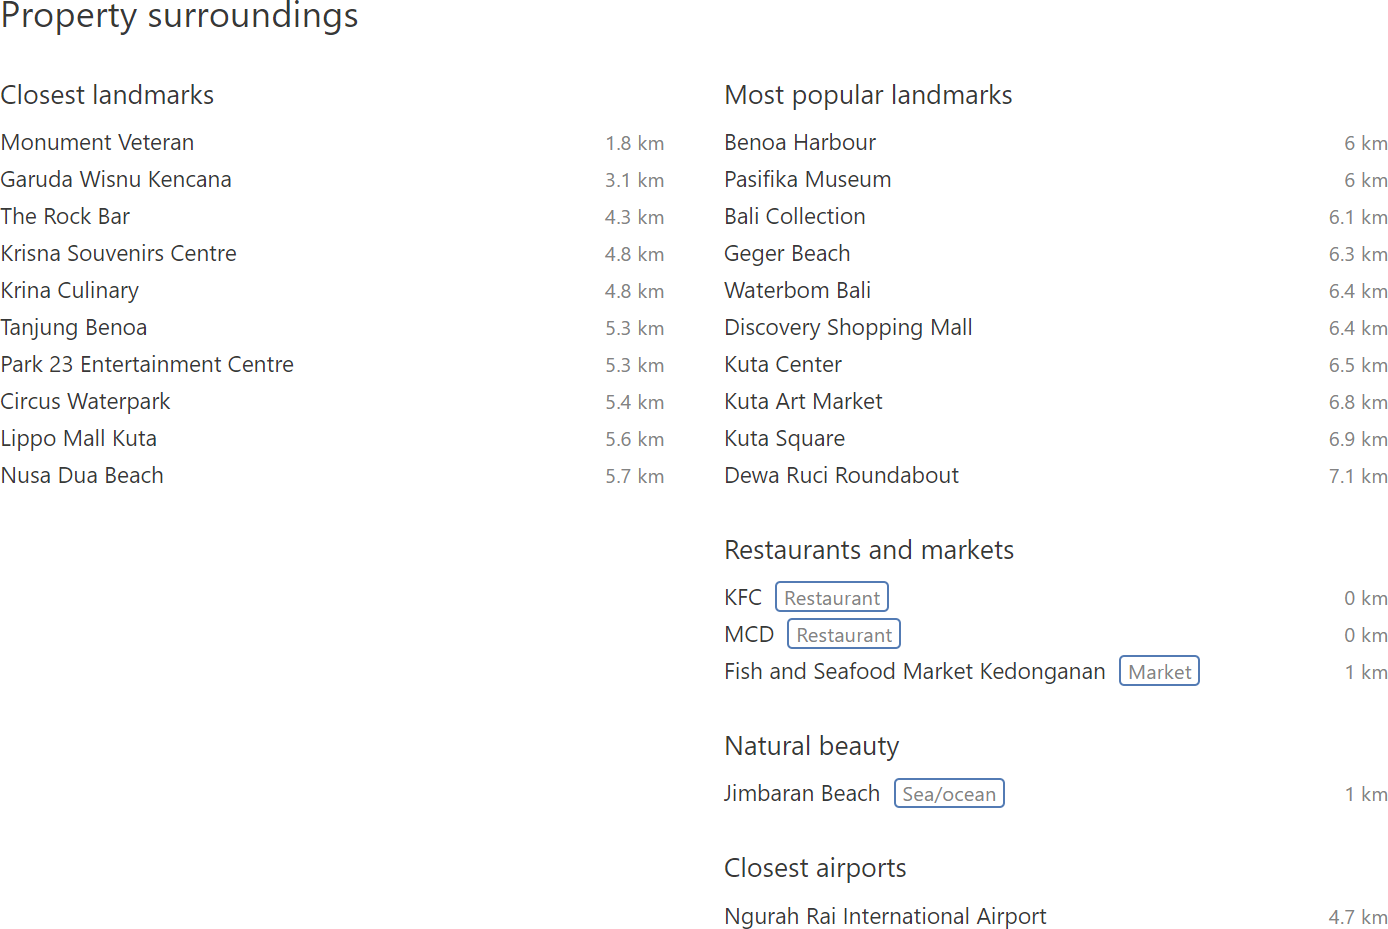This screenshot has height=929, width=1388.
Task: Click the '4.7 km' airport distance
Action: coord(1358,918)
